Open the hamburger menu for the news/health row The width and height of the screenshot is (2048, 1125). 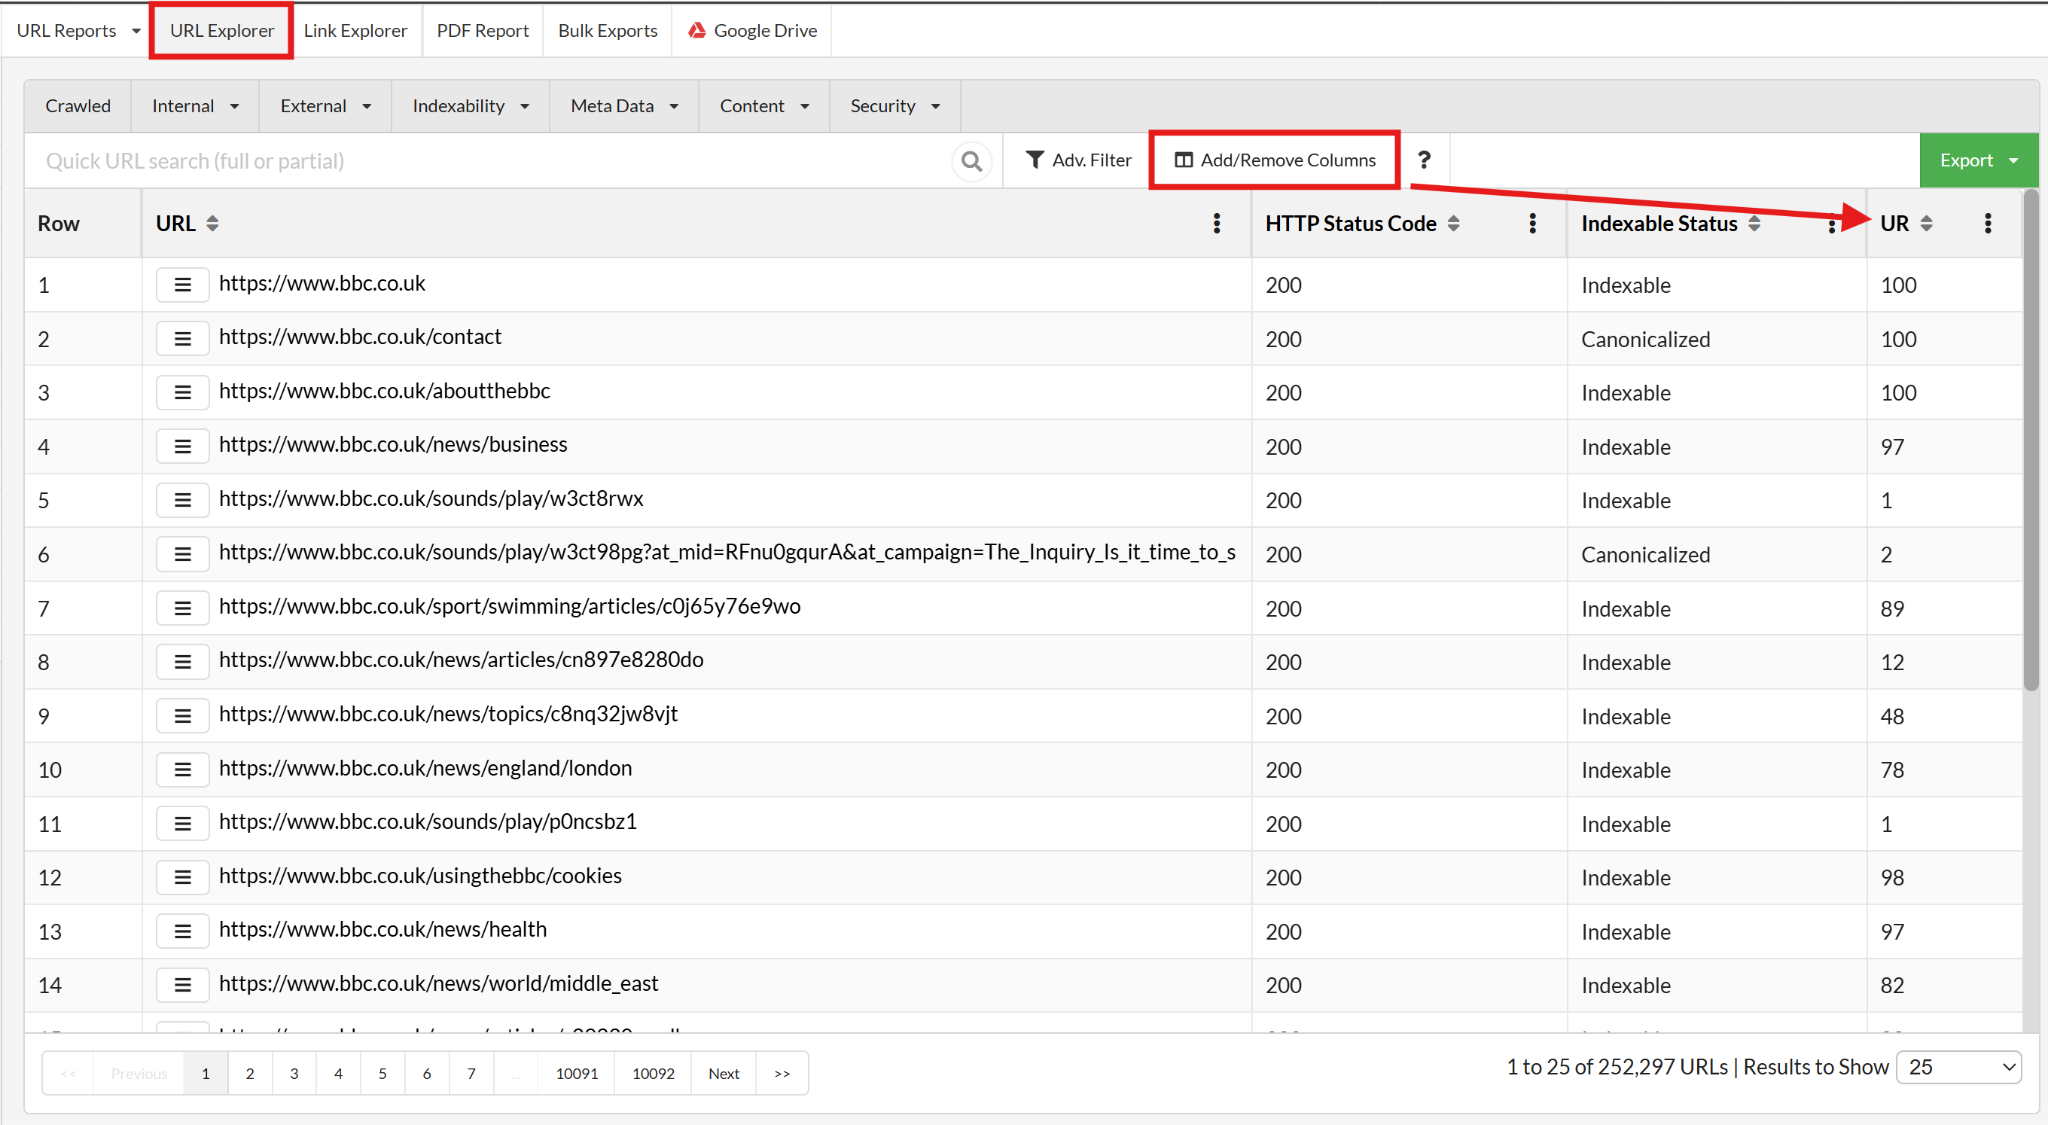tap(182, 930)
